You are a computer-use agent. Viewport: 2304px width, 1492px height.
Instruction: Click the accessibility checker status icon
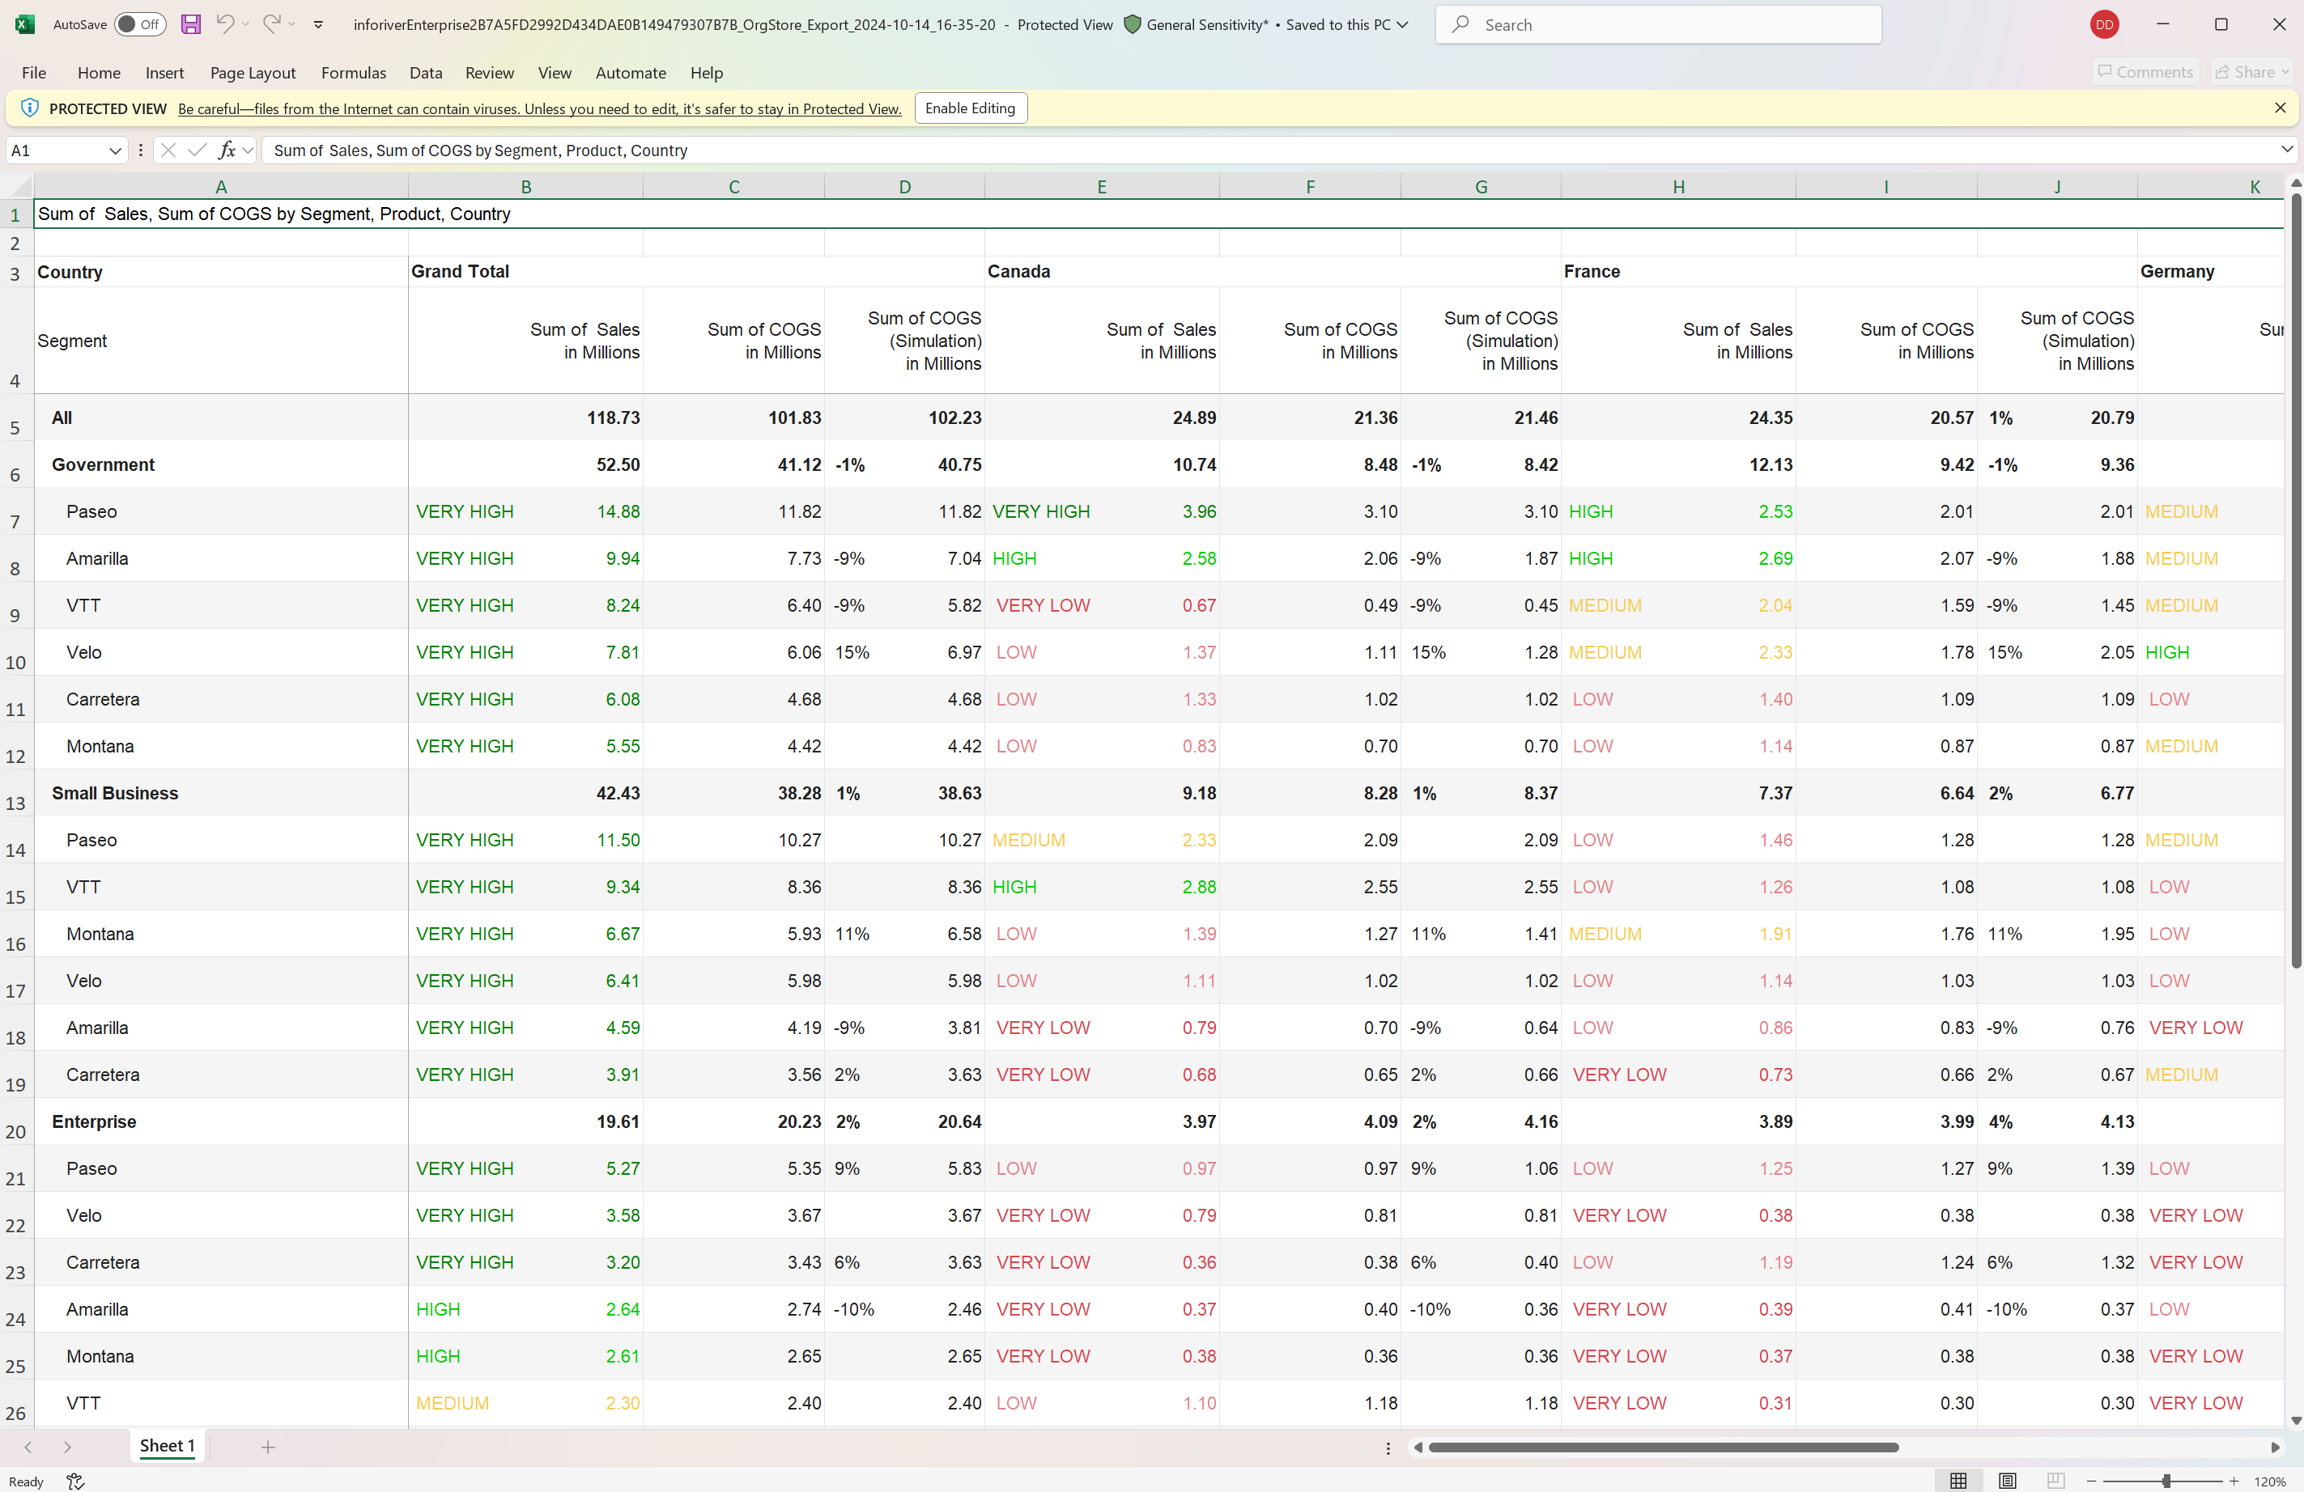tap(75, 1481)
